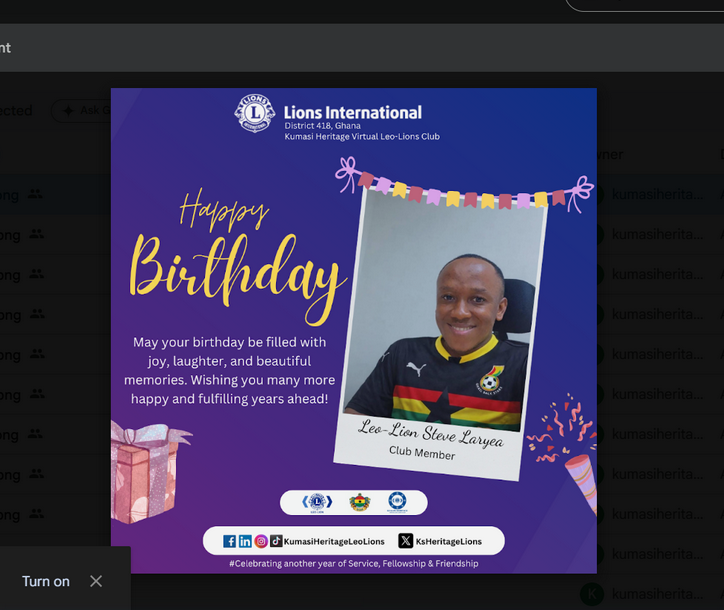The height and width of the screenshot is (610, 724).
Task: Click the KumasiHeritageLeoLions handle text
Action: point(334,541)
